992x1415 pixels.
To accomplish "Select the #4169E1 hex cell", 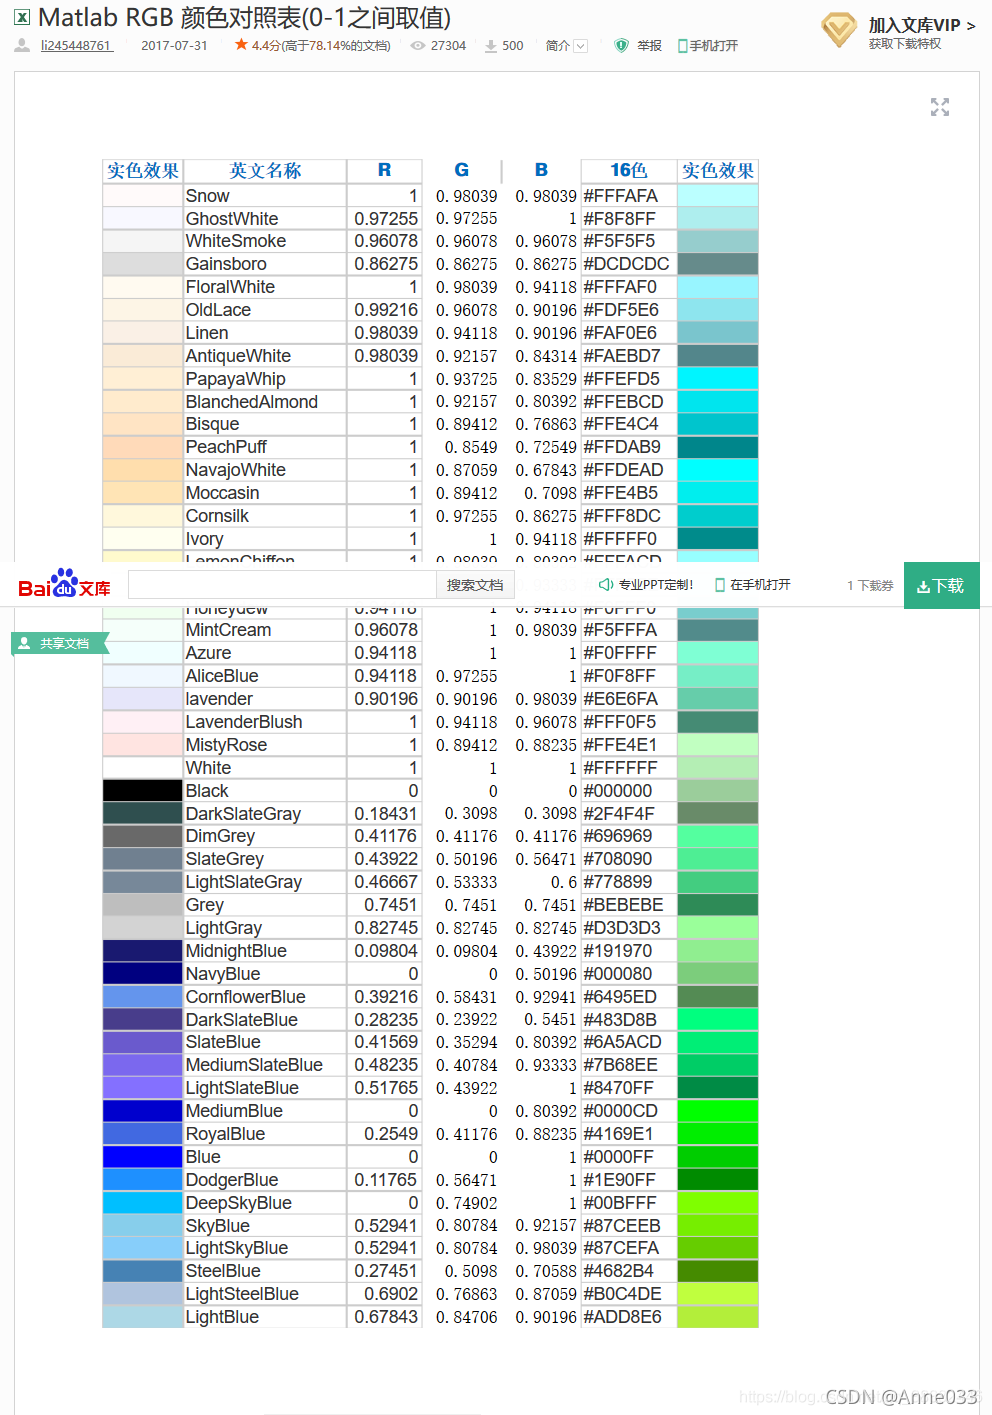I will tap(628, 1133).
